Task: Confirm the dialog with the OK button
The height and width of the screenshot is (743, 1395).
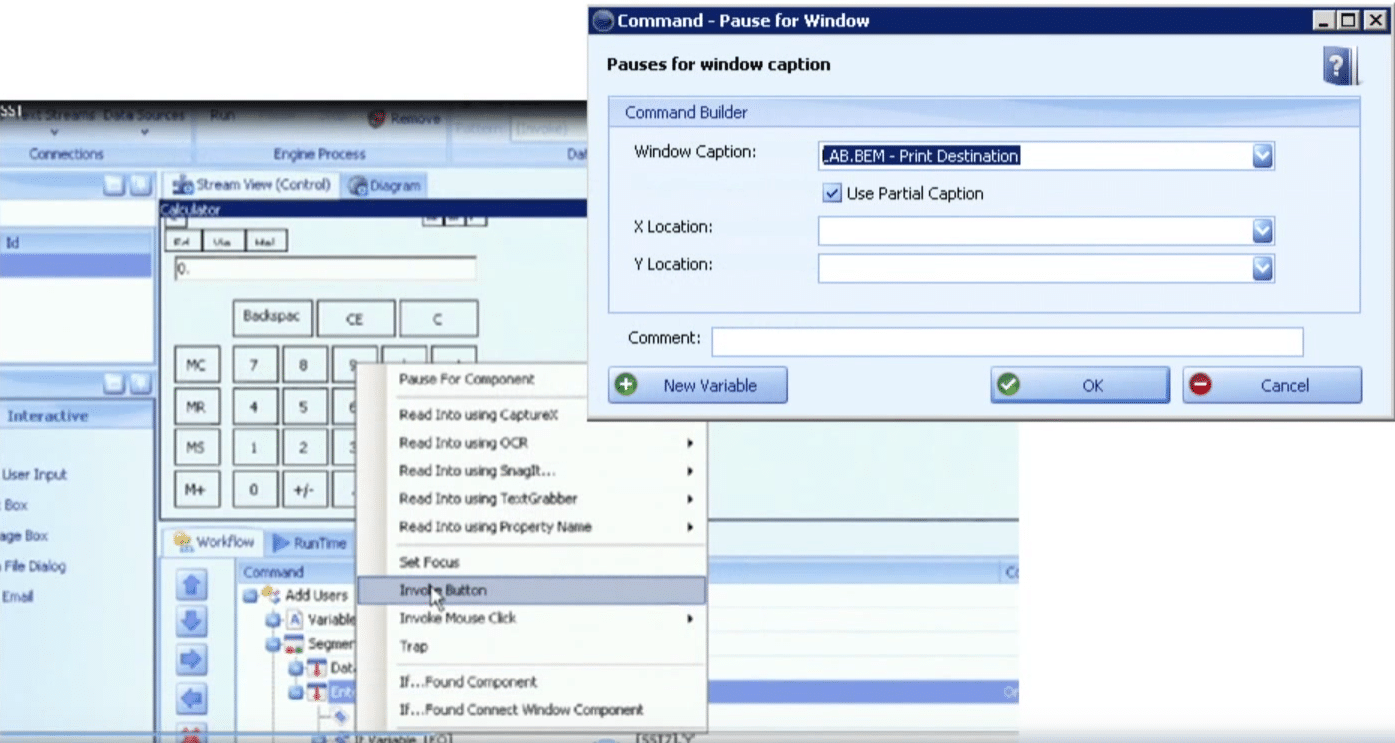Action: click(1079, 385)
